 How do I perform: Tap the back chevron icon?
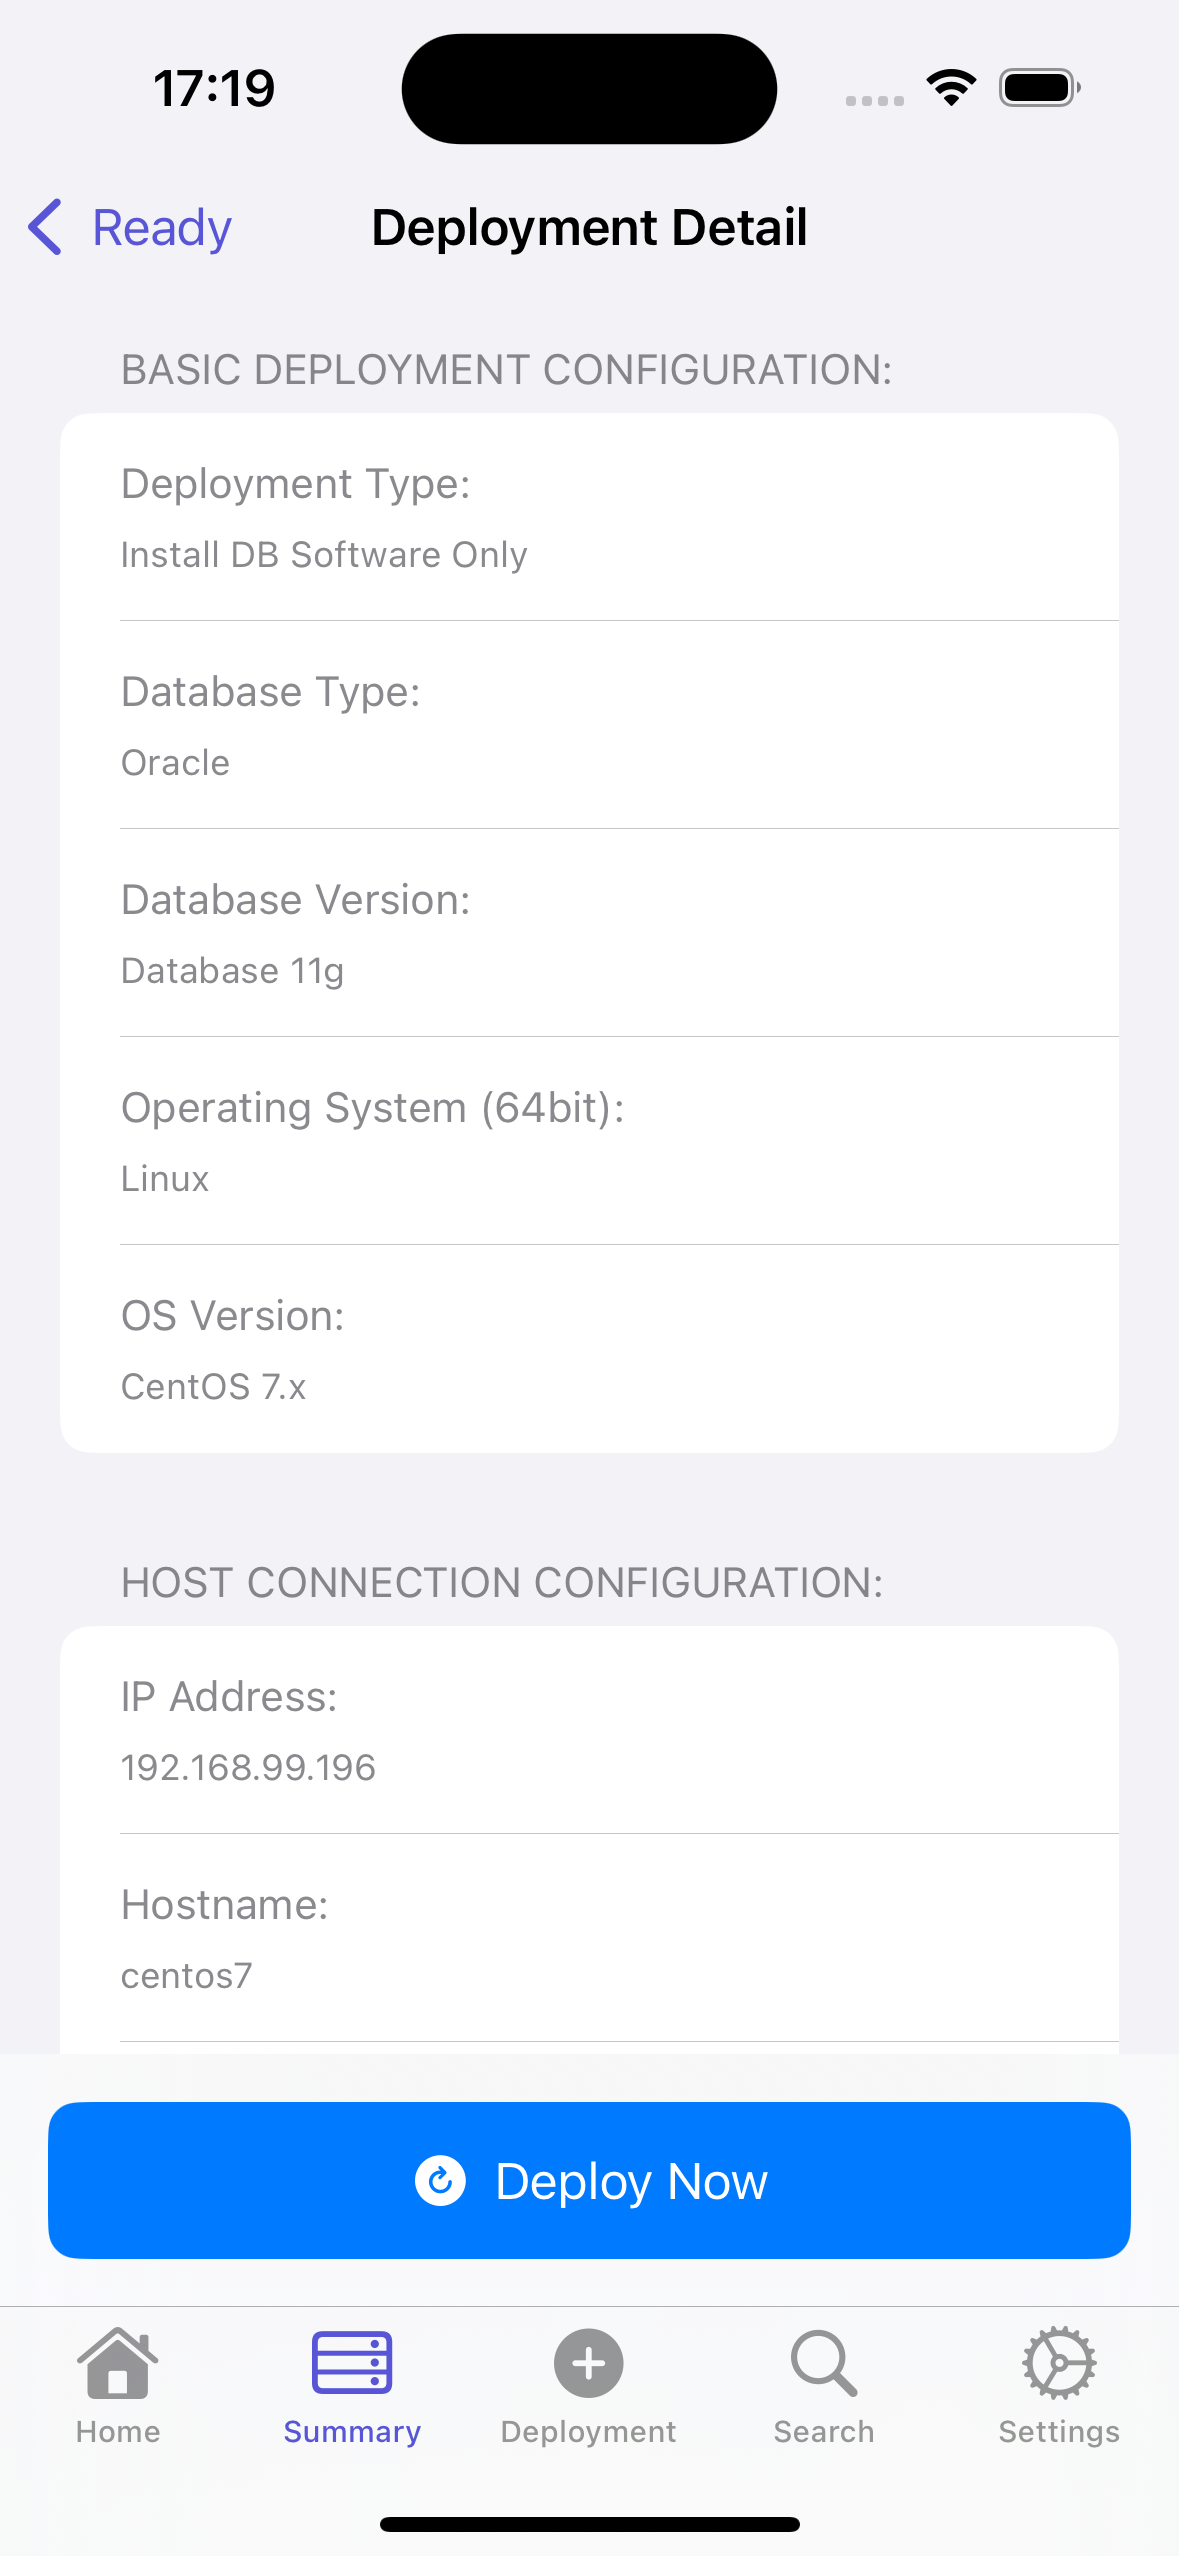[45, 227]
